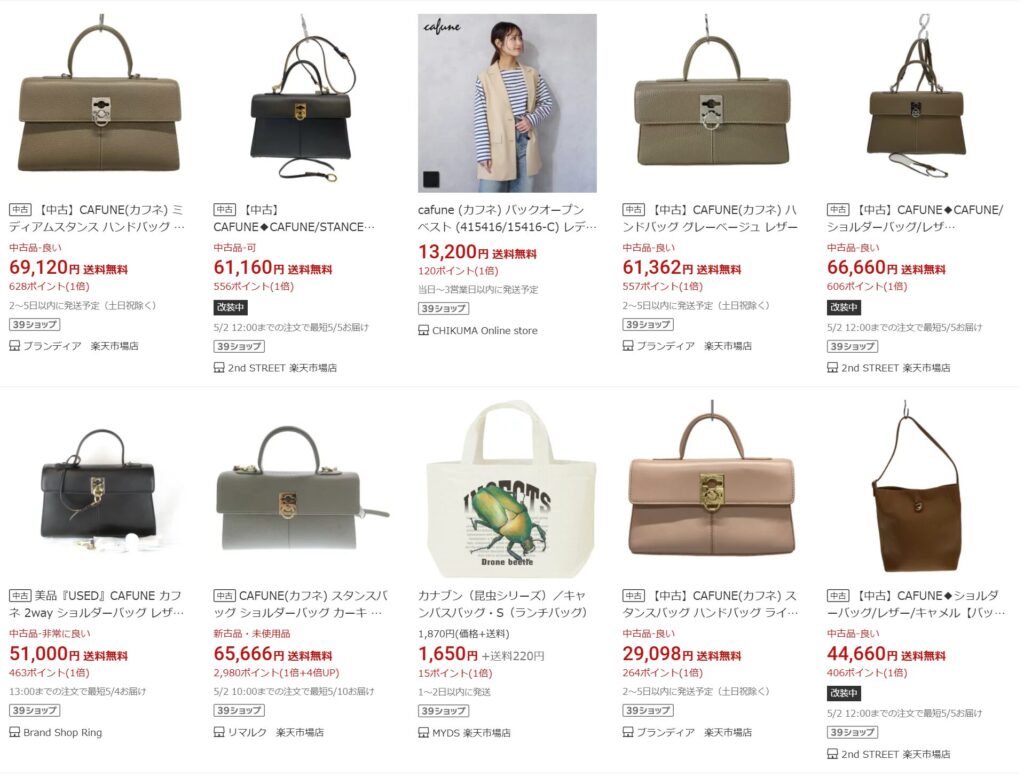Click the shop icon beside CHIKUMA Online store

pos(423,331)
